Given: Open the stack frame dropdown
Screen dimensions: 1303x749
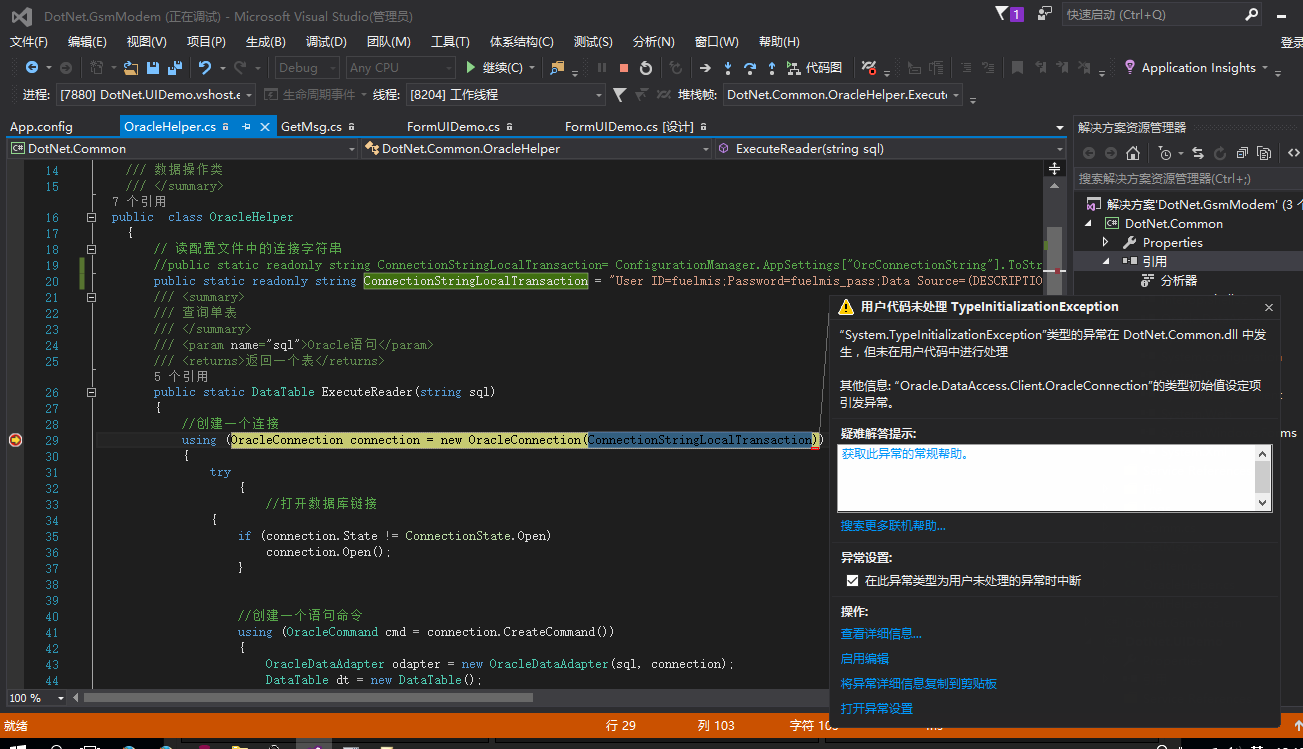Looking at the screenshot, I should pyautogui.click(x=843, y=95).
